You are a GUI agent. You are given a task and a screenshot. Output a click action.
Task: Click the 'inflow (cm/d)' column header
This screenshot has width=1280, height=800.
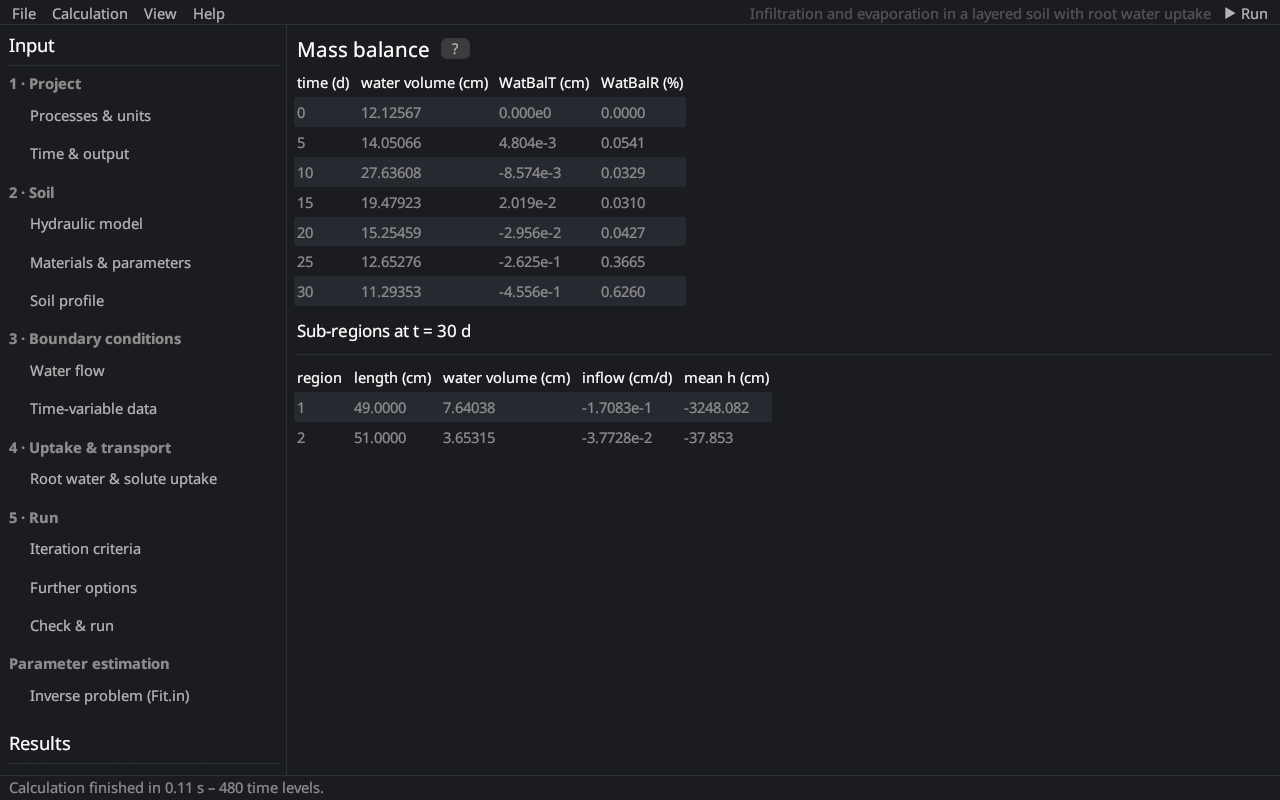[627, 378]
